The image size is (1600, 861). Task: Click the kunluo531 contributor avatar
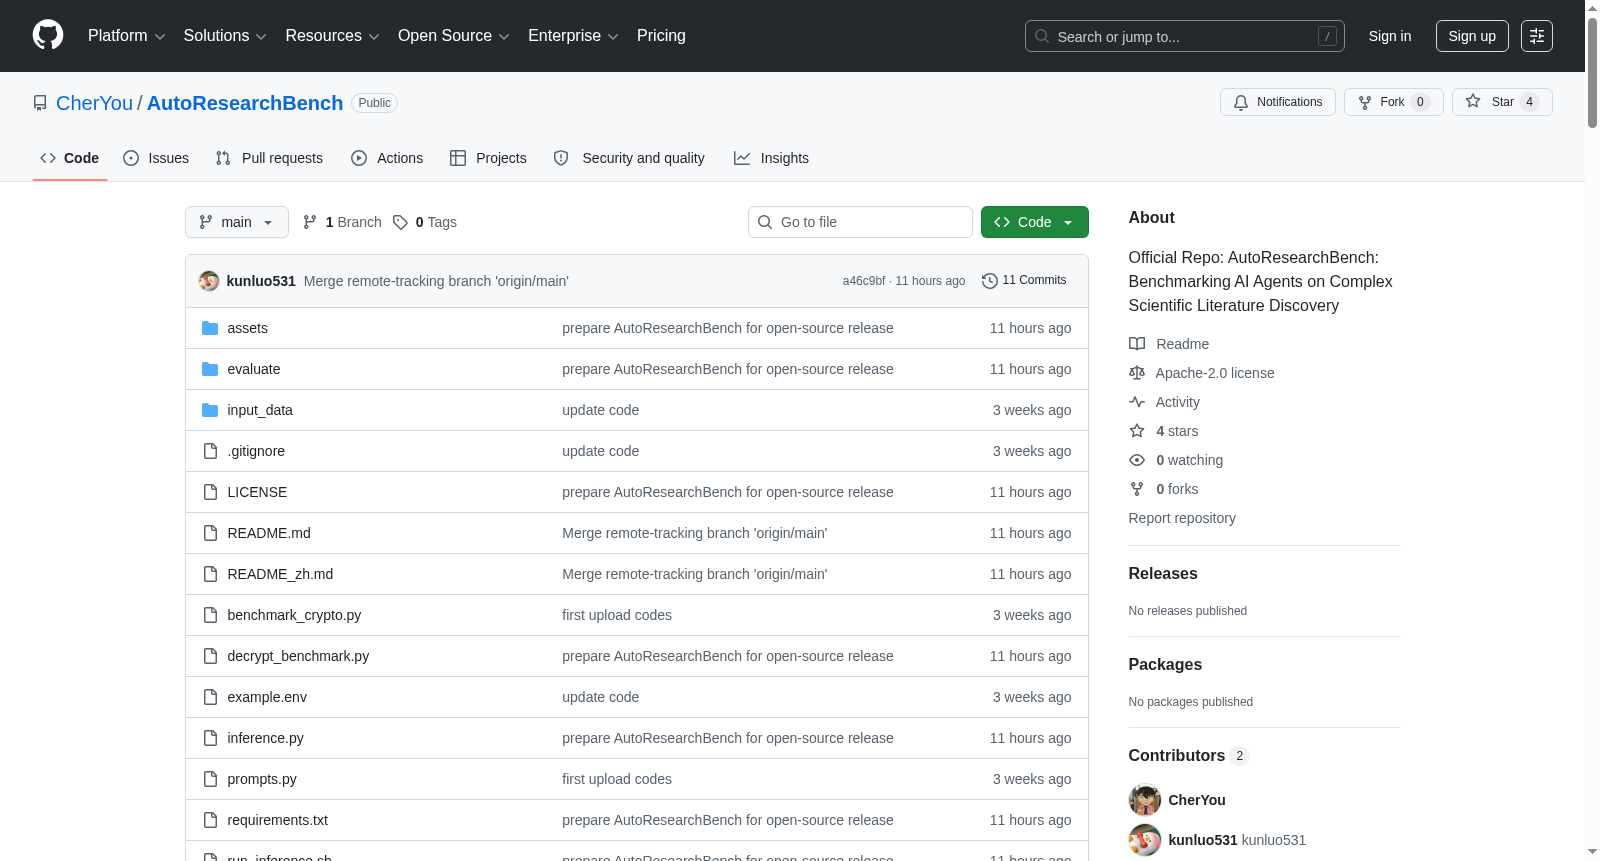click(x=1145, y=840)
